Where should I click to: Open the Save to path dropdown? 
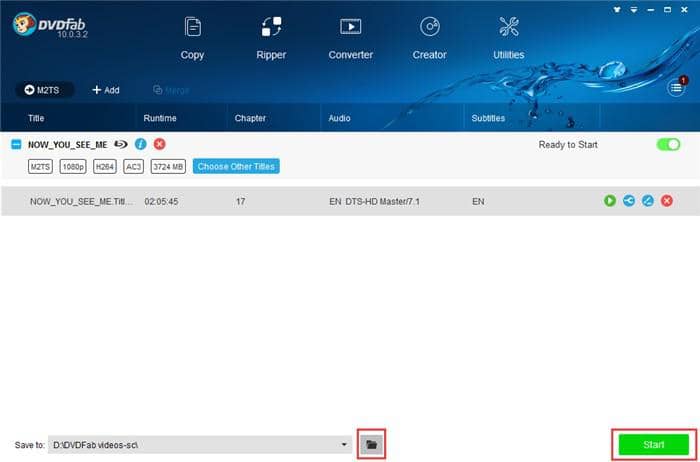click(344, 445)
